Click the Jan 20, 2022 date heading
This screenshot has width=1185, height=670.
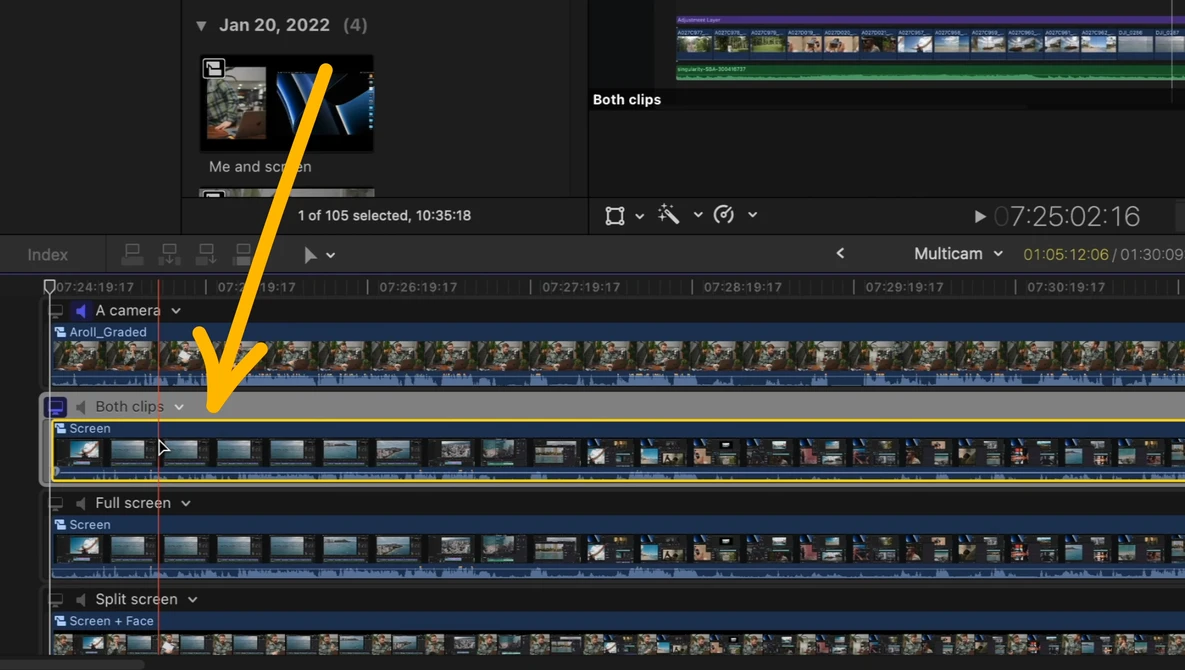point(274,25)
